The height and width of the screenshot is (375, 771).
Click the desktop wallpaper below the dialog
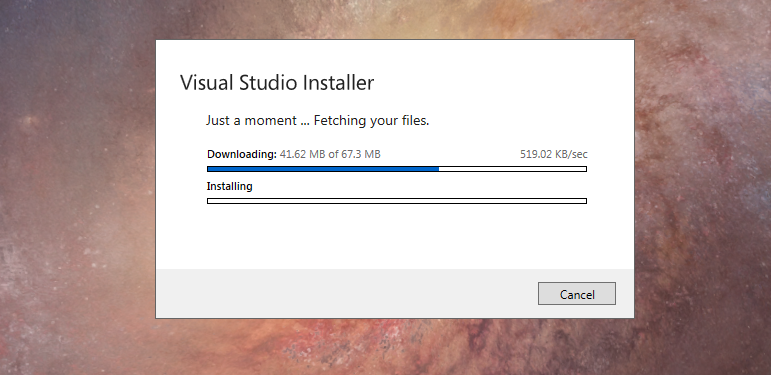click(393, 346)
